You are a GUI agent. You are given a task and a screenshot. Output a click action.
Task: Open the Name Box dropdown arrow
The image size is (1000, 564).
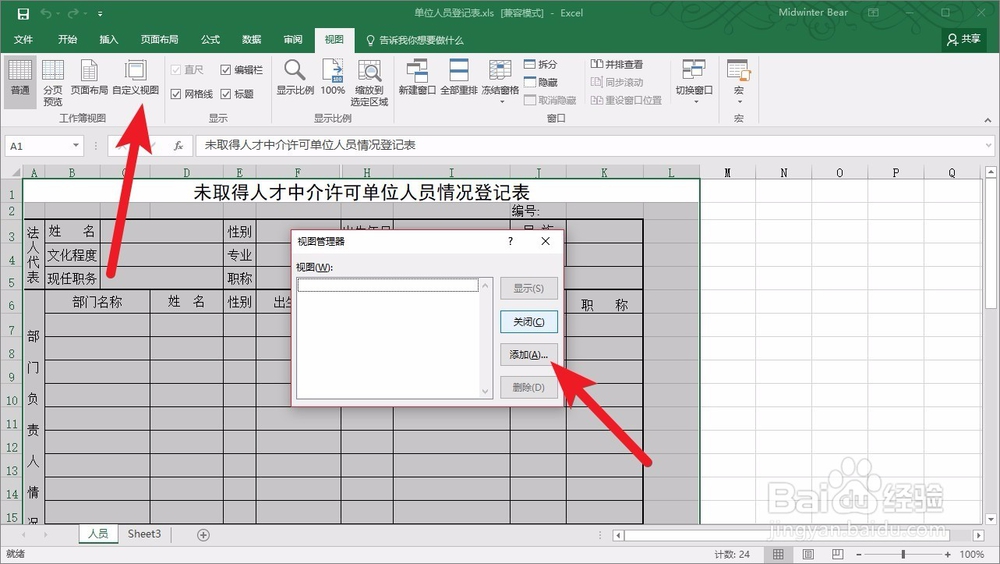click(x=76, y=146)
